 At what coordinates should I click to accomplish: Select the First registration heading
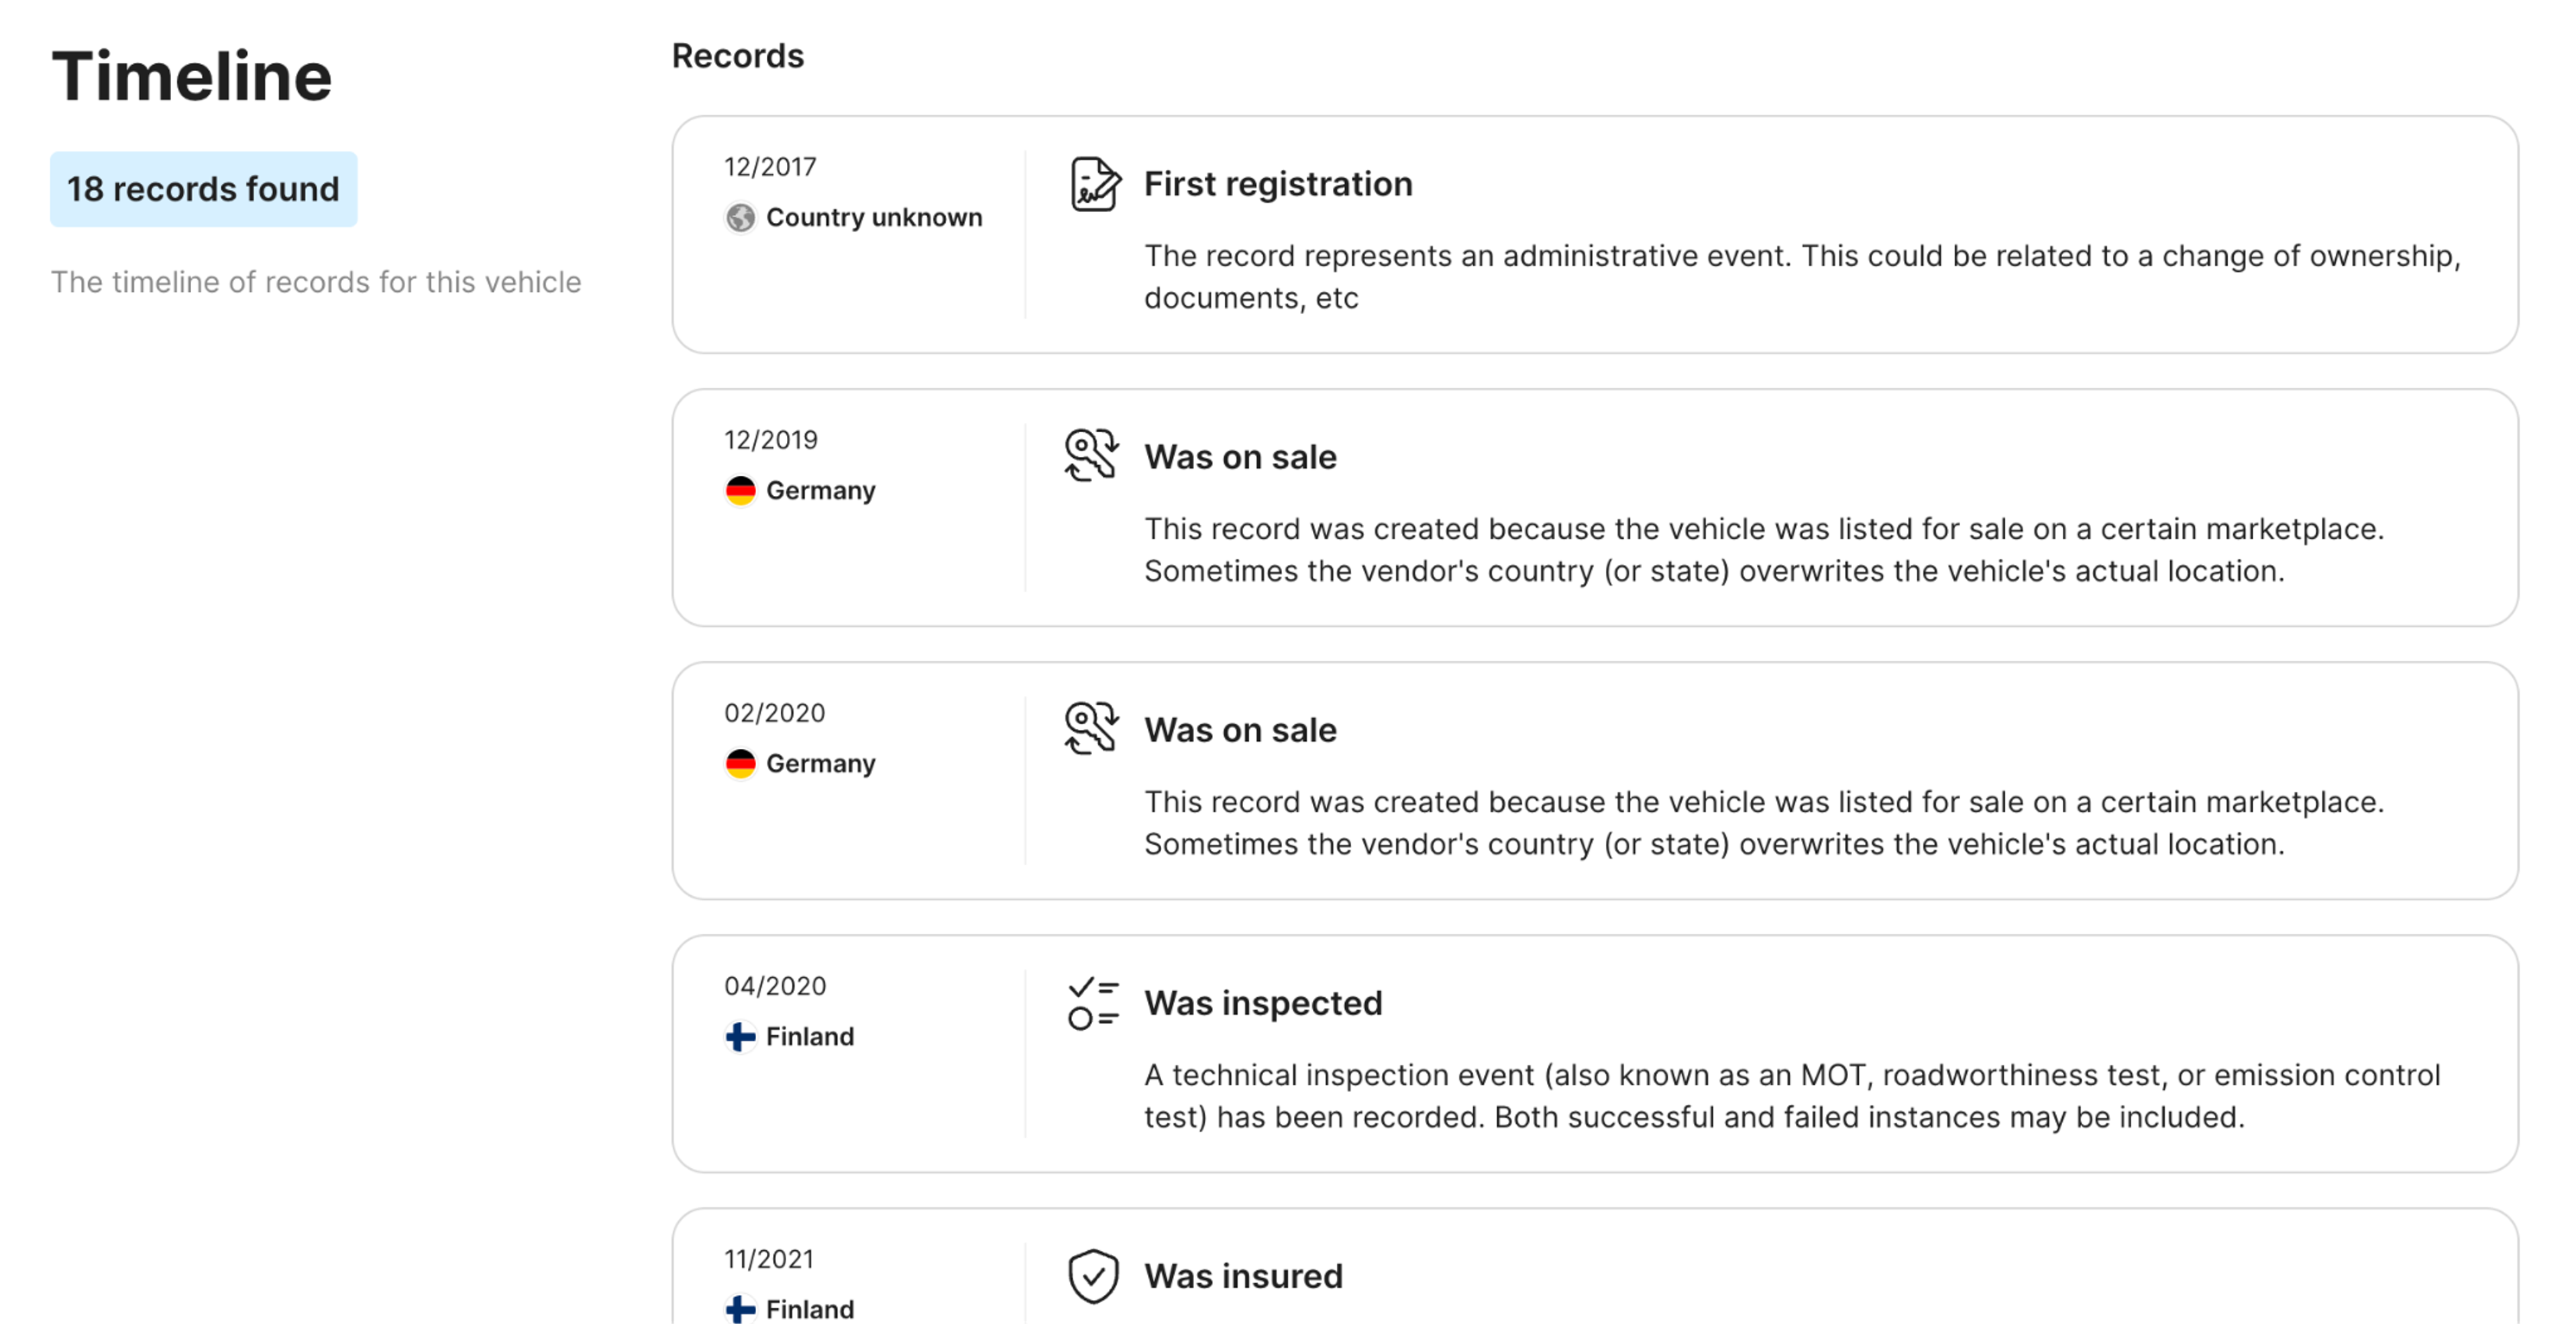[1277, 184]
